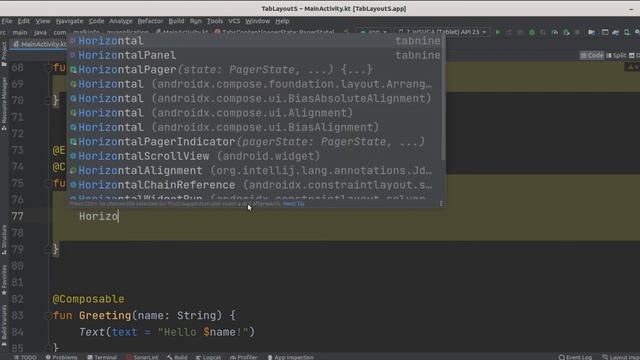Open the VCS menu
This screenshot has width=640, height=360.
(x=234, y=21)
